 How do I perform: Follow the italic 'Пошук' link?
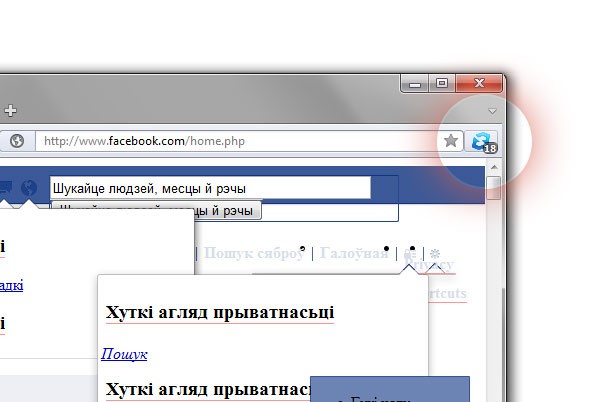coord(124,354)
